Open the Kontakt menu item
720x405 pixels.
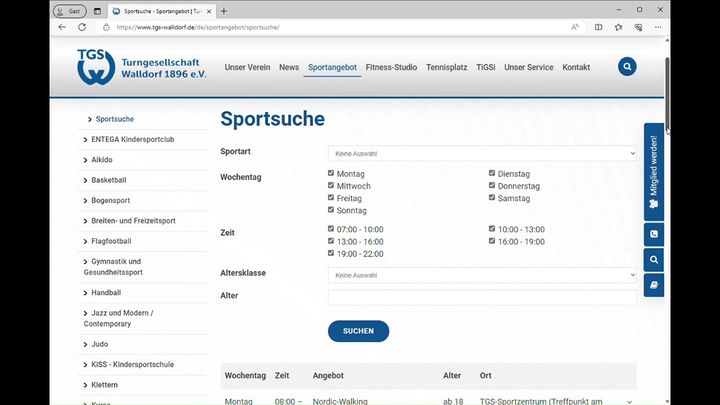[576, 67]
